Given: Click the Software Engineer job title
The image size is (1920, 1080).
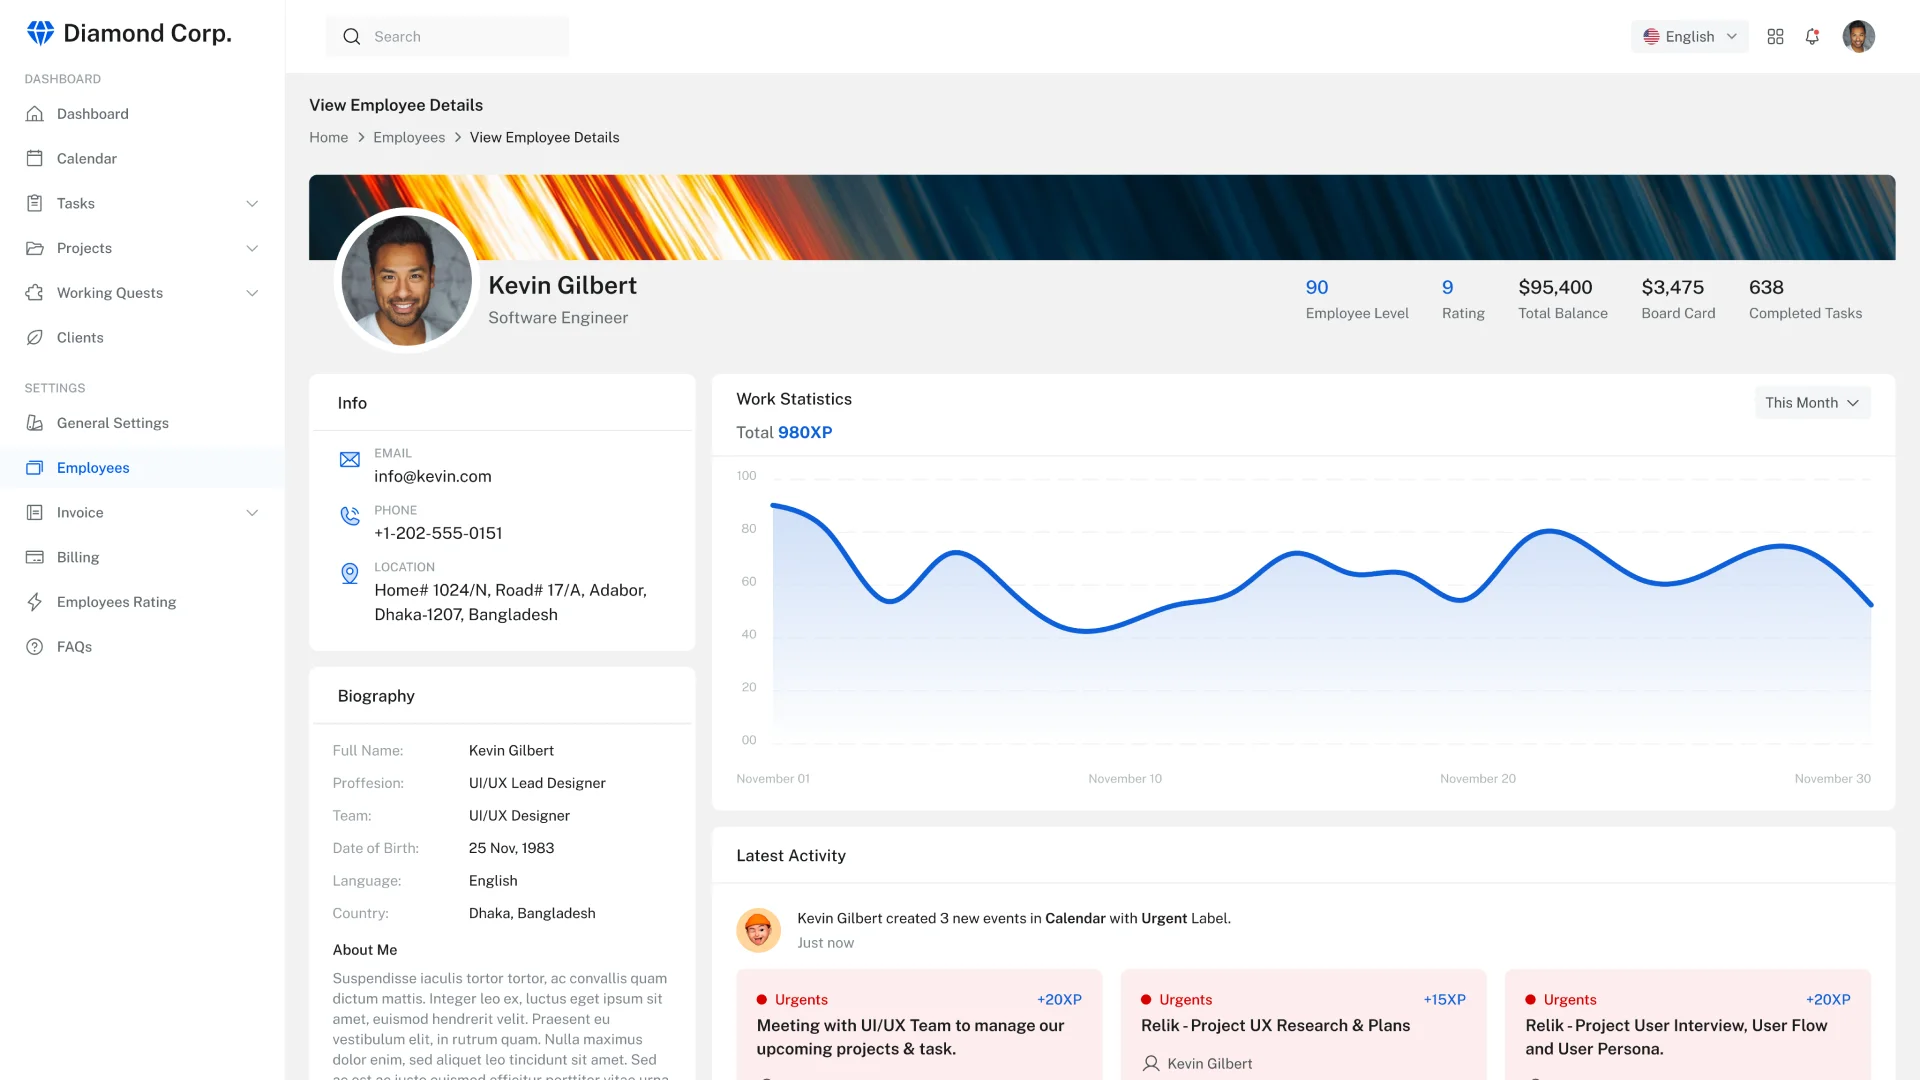Looking at the screenshot, I should [558, 318].
